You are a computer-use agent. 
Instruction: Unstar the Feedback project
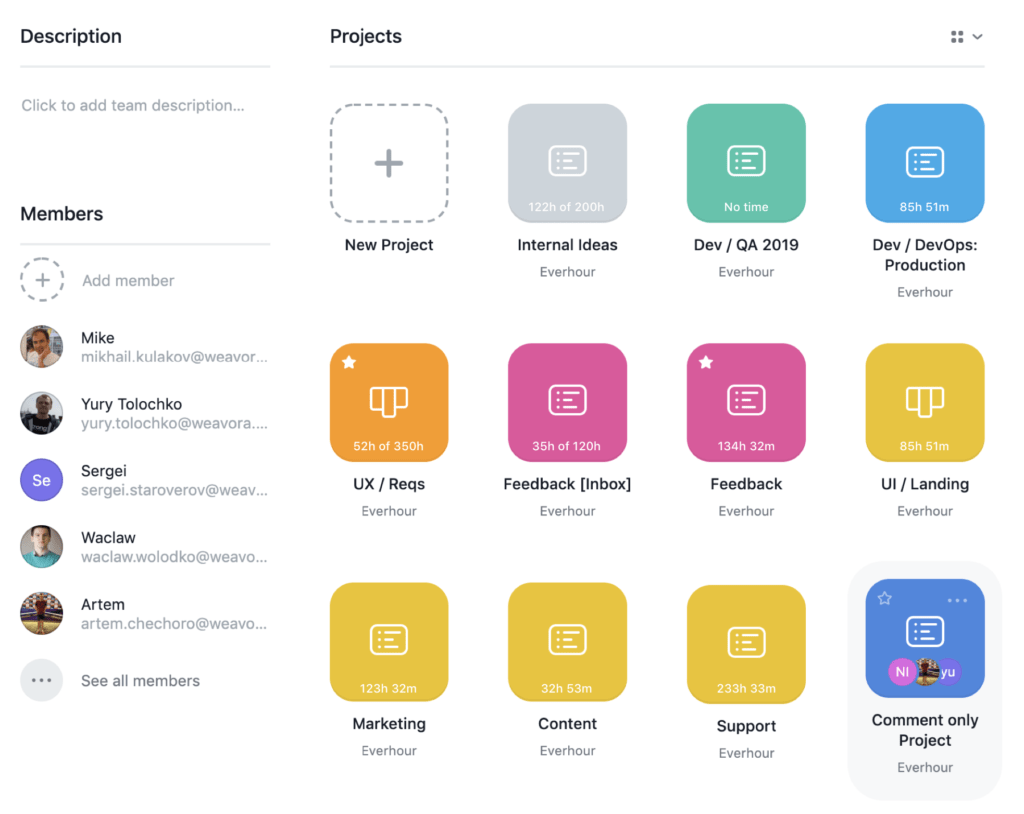coord(706,362)
